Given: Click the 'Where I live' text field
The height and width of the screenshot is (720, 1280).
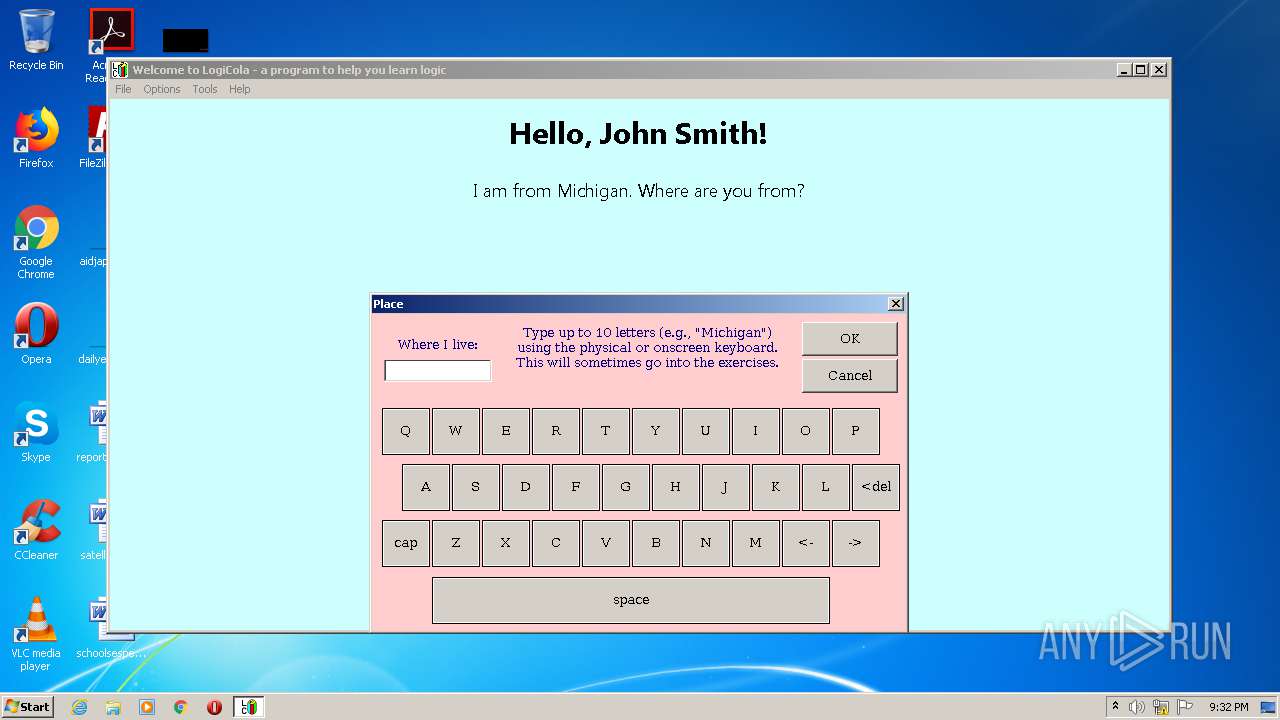Looking at the screenshot, I should pos(438,371).
